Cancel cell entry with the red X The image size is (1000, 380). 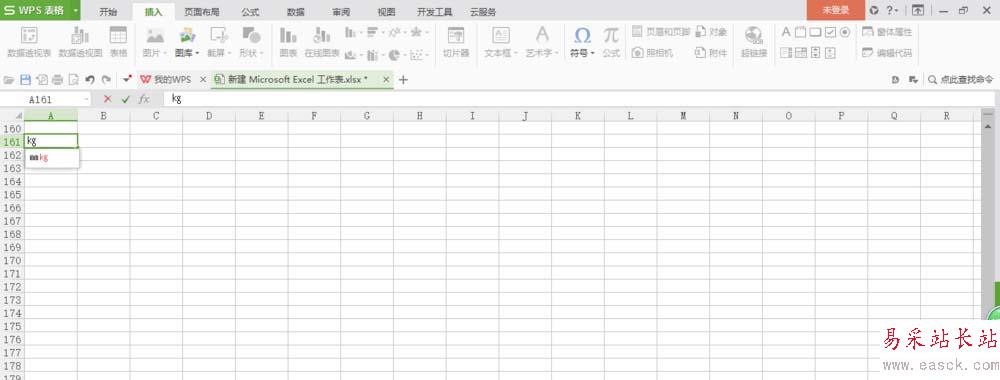click(107, 99)
